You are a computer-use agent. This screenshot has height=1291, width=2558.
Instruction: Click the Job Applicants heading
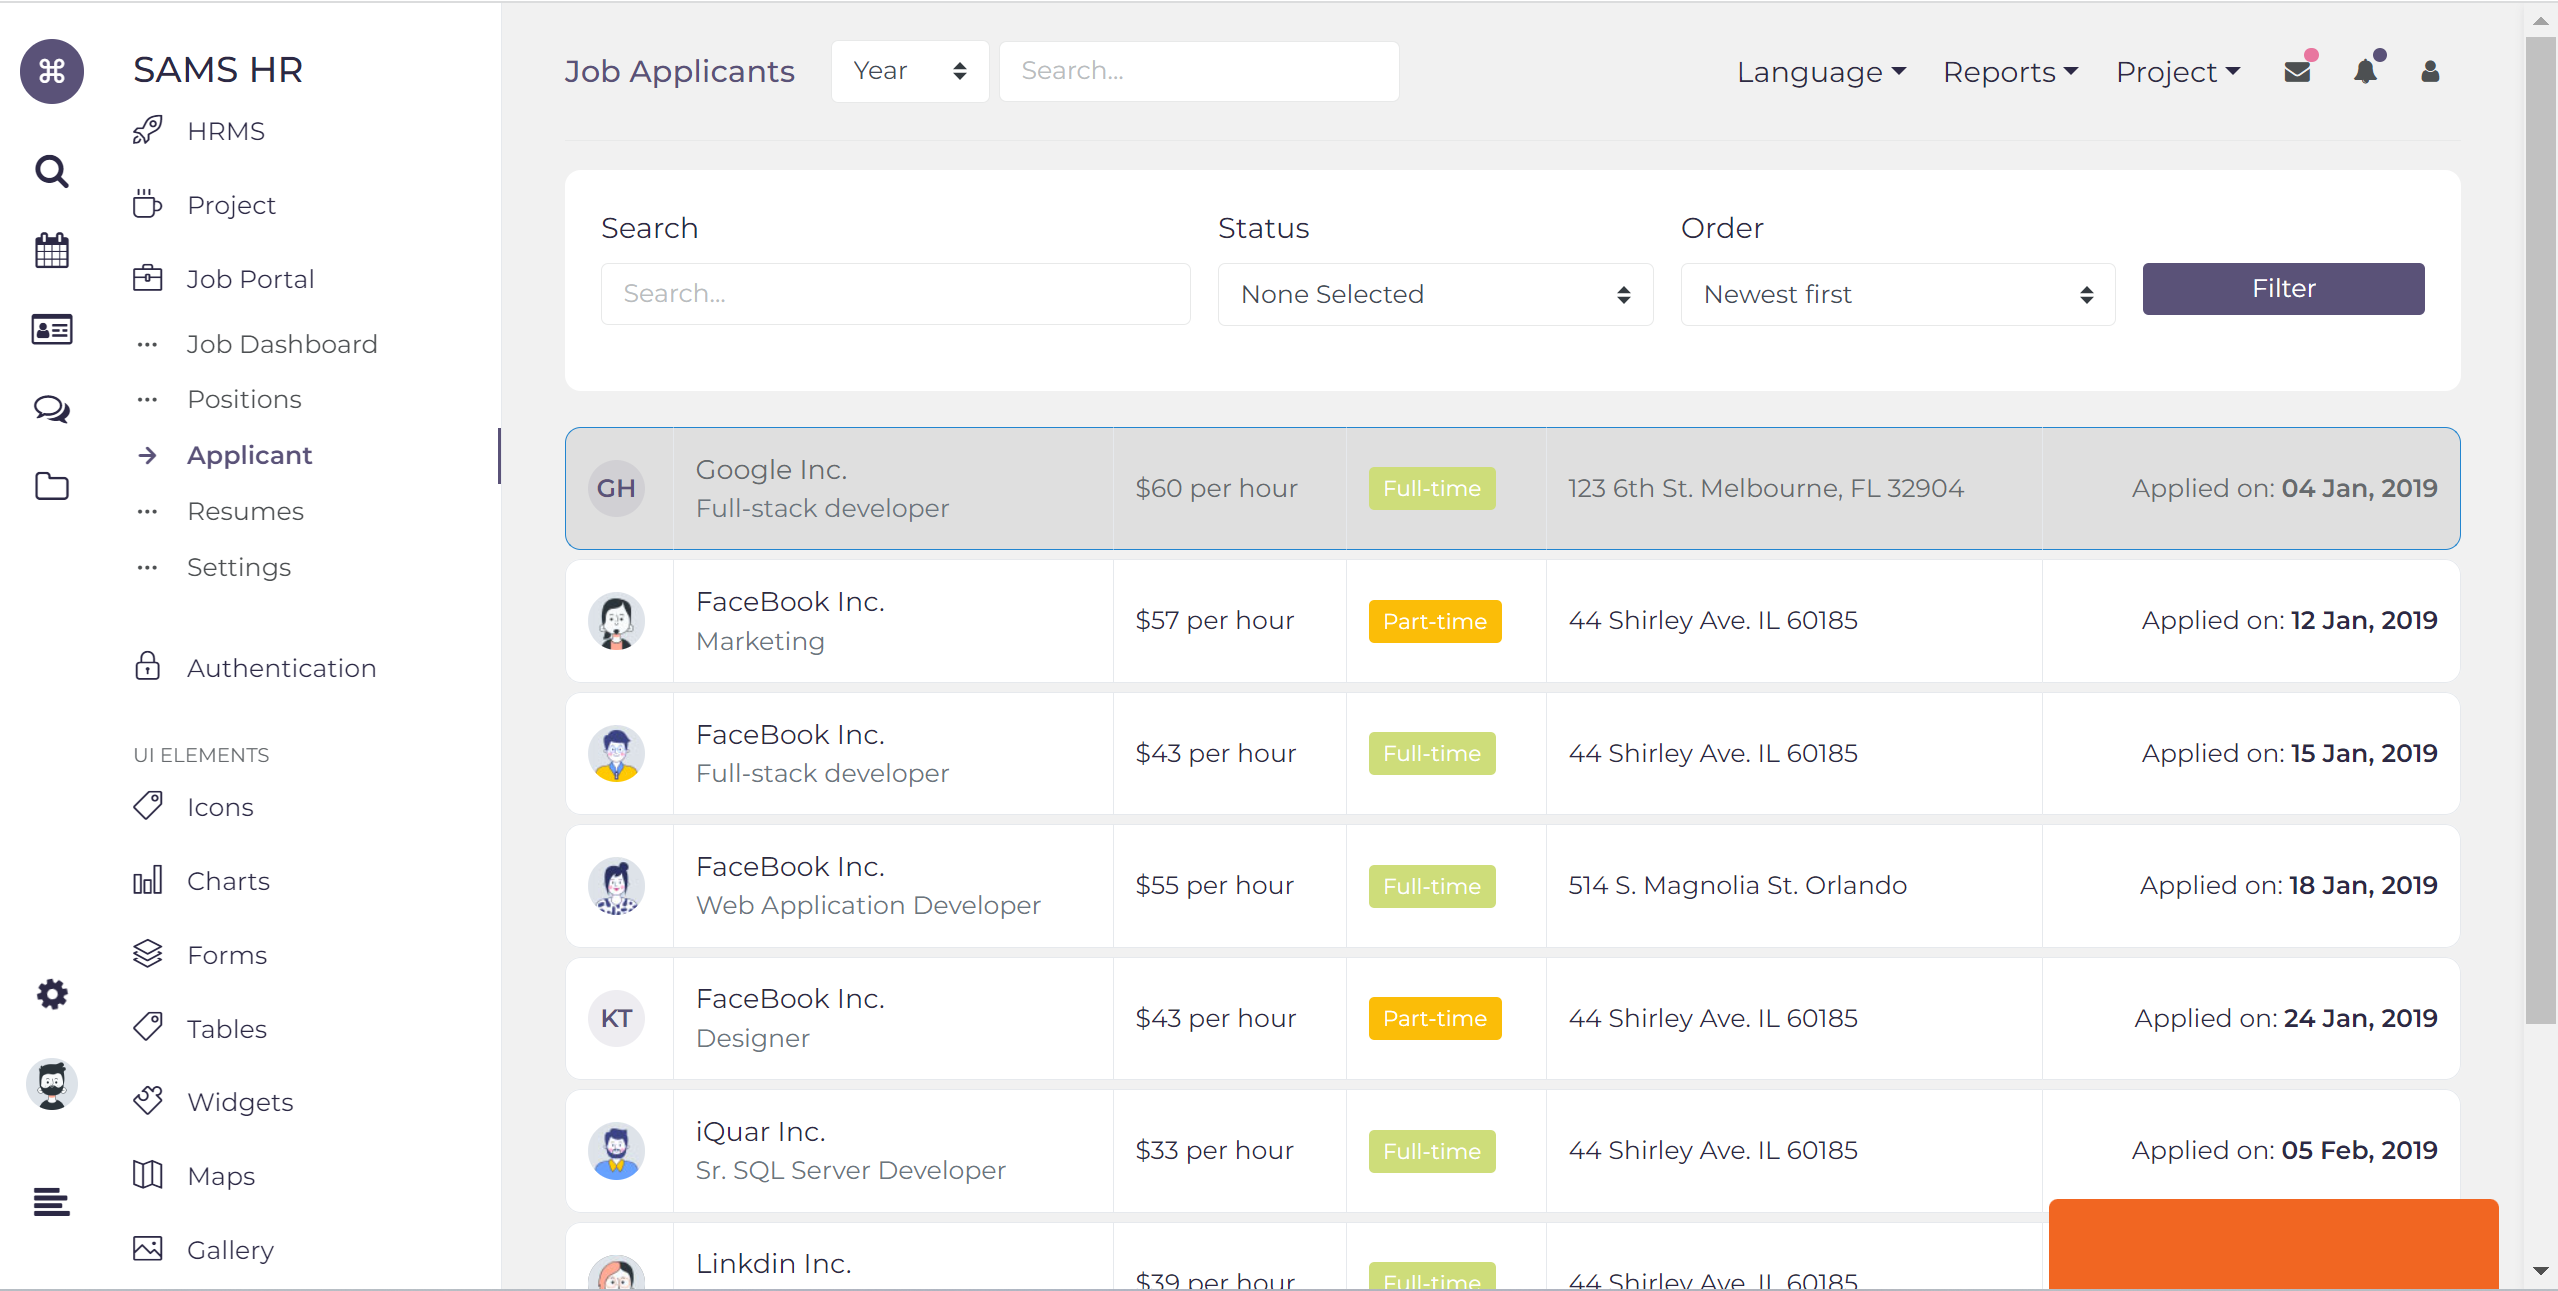[x=680, y=71]
